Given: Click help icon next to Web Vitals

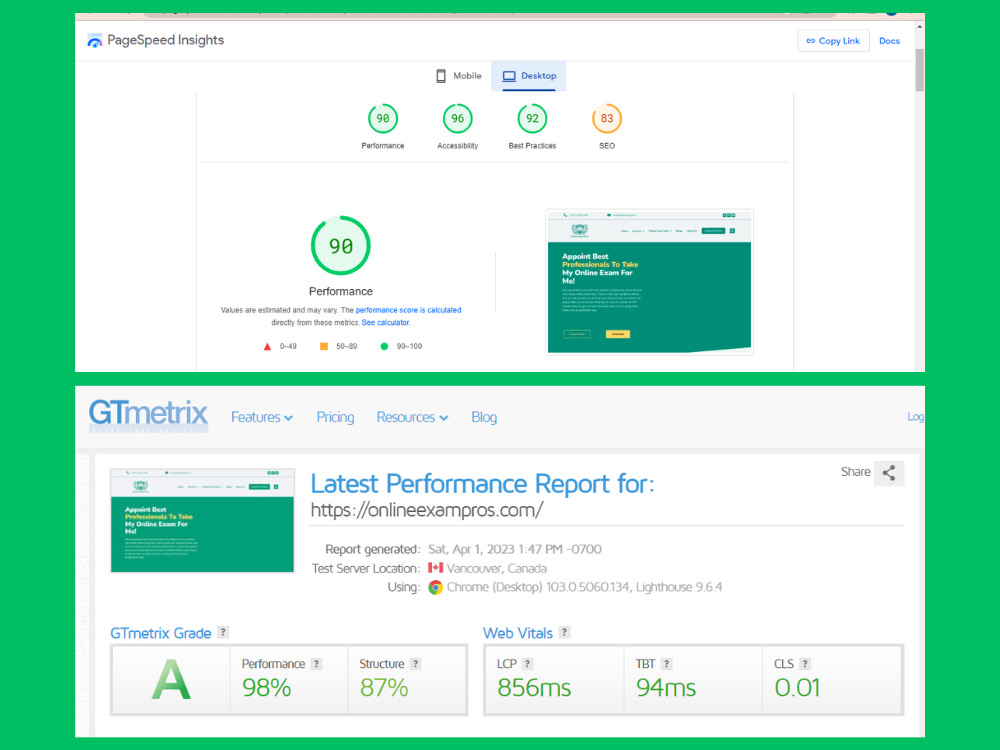Looking at the screenshot, I should click(564, 632).
